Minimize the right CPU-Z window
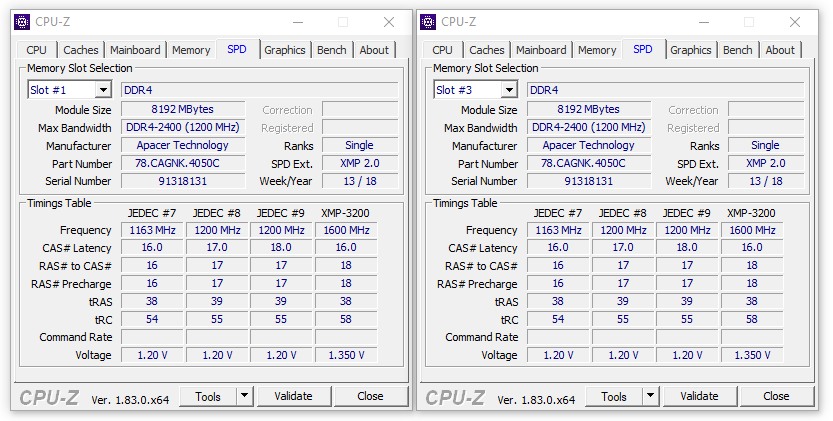The height and width of the screenshot is (421, 833). coord(703,22)
